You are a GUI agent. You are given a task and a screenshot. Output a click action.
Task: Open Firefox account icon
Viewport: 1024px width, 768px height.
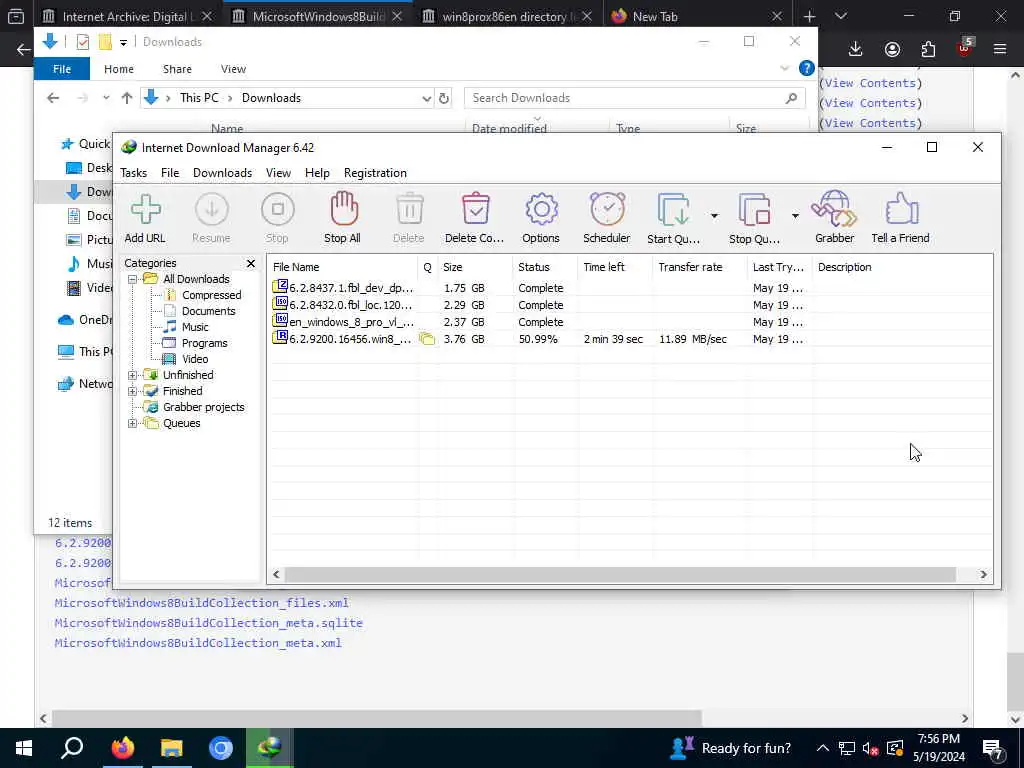coord(892,49)
